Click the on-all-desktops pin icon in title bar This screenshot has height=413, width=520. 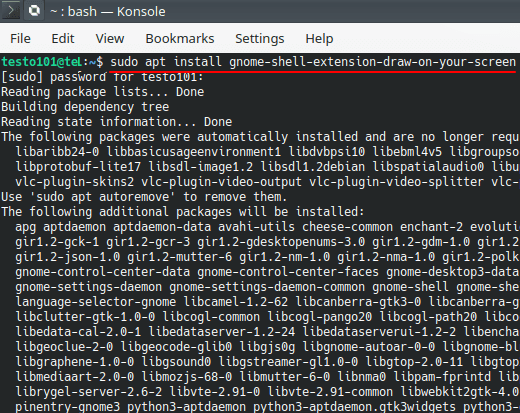(34, 10)
